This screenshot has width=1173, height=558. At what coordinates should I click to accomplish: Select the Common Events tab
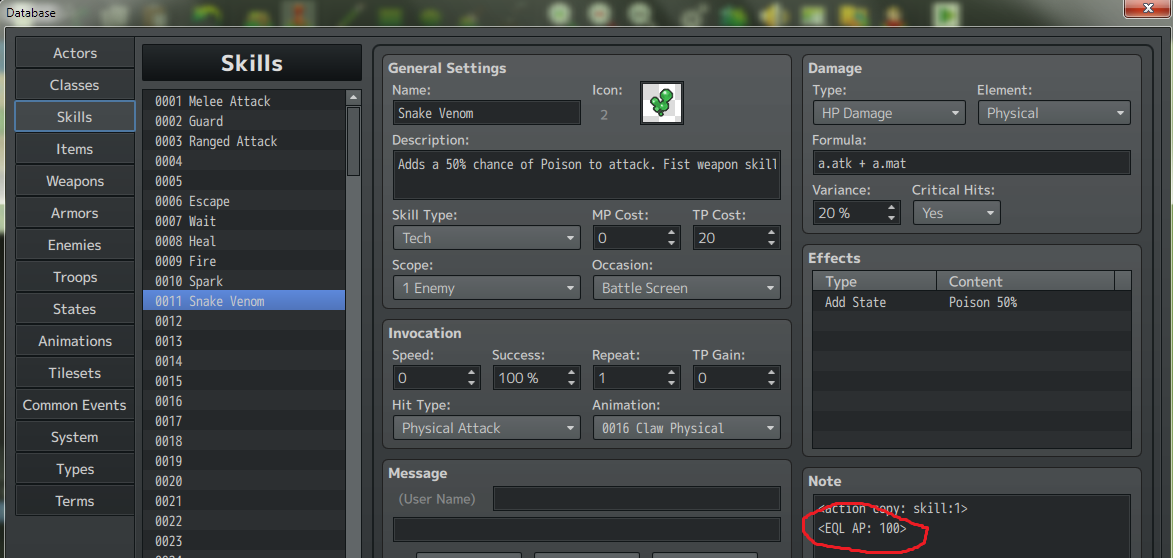pyautogui.click(x=75, y=405)
